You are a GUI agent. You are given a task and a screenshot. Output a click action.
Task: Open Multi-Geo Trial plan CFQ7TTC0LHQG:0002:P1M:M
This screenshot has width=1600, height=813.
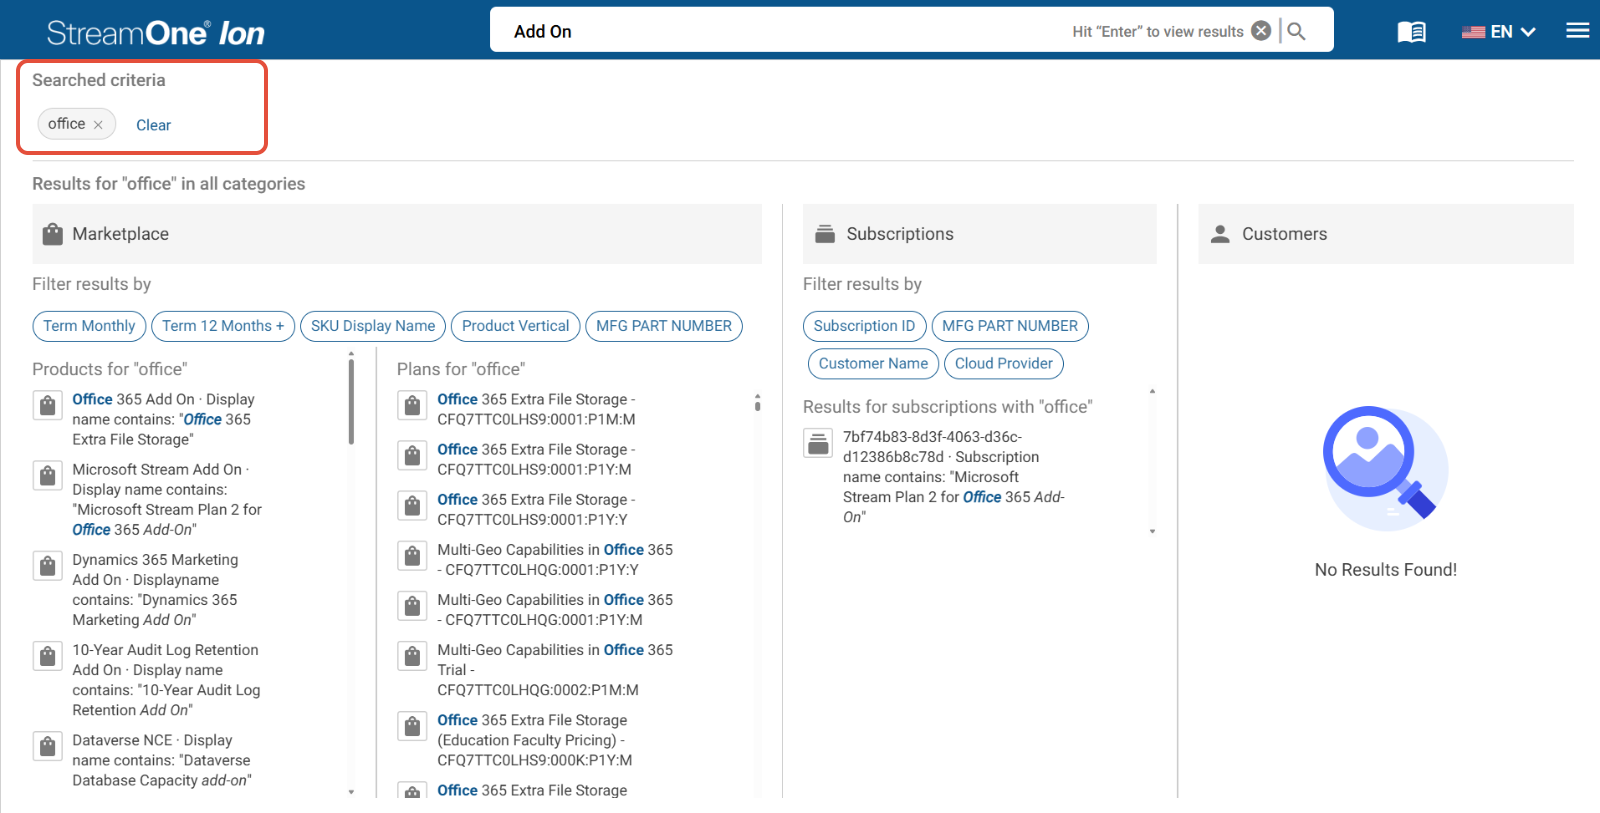pyautogui.click(x=555, y=670)
